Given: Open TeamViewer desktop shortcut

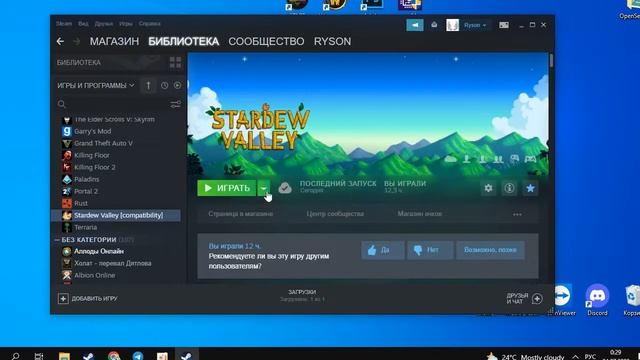Looking at the screenshot, I should [x=564, y=300].
